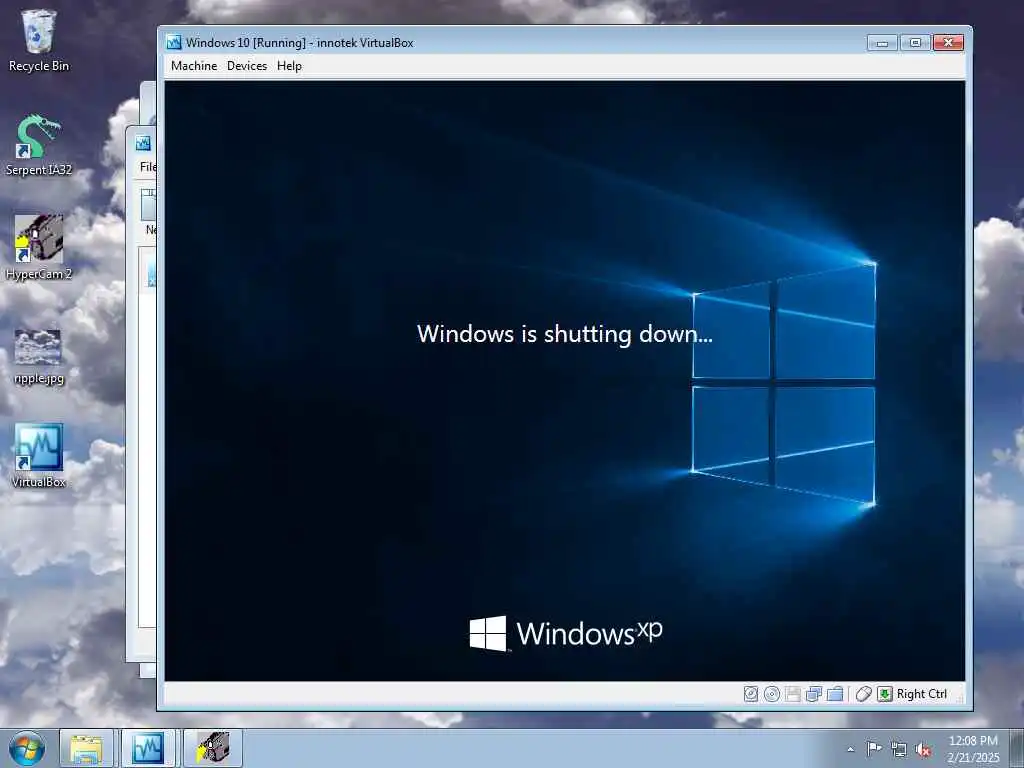This screenshot has width=1024, height=768.
Task: Click the hard disk activity indicator
Action: pyautogui.click(x=751, y=694)
